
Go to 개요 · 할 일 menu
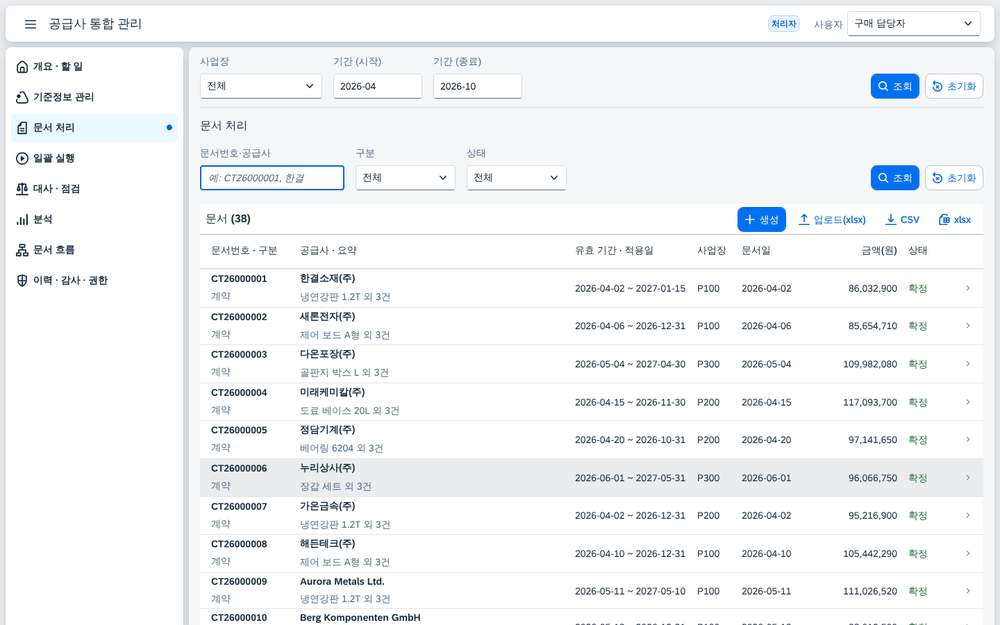(x=94, y=66)
